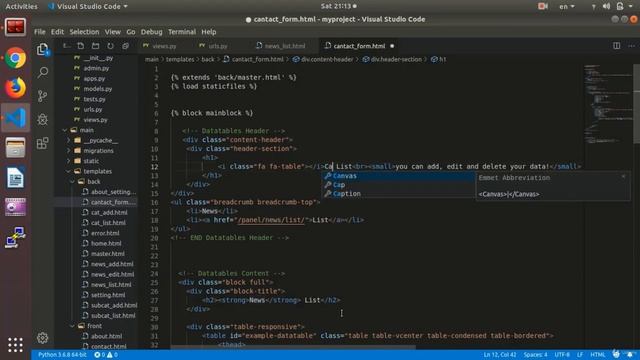Click the Spaces: 4 indentation setting

(x=535, y=355)
